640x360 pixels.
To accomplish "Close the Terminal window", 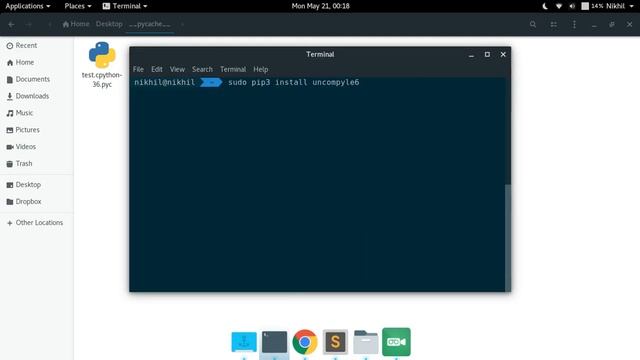I will 503,54.
